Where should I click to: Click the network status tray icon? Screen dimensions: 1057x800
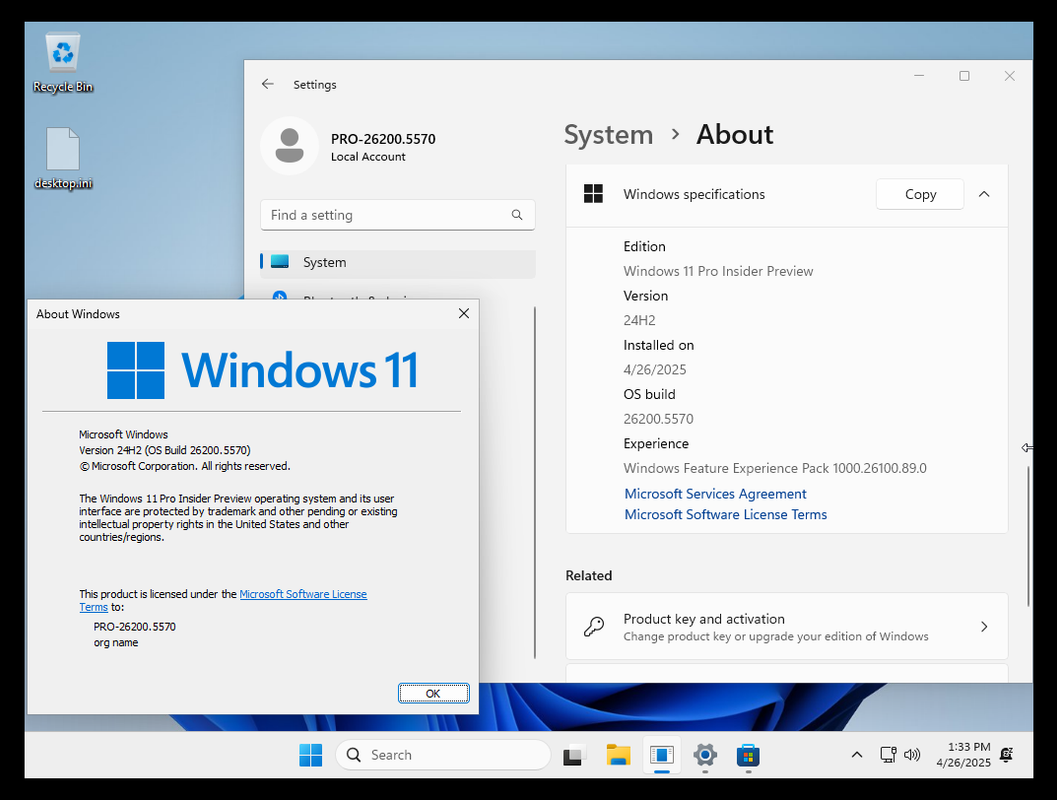pyautogui.click(x=888, y=755)
